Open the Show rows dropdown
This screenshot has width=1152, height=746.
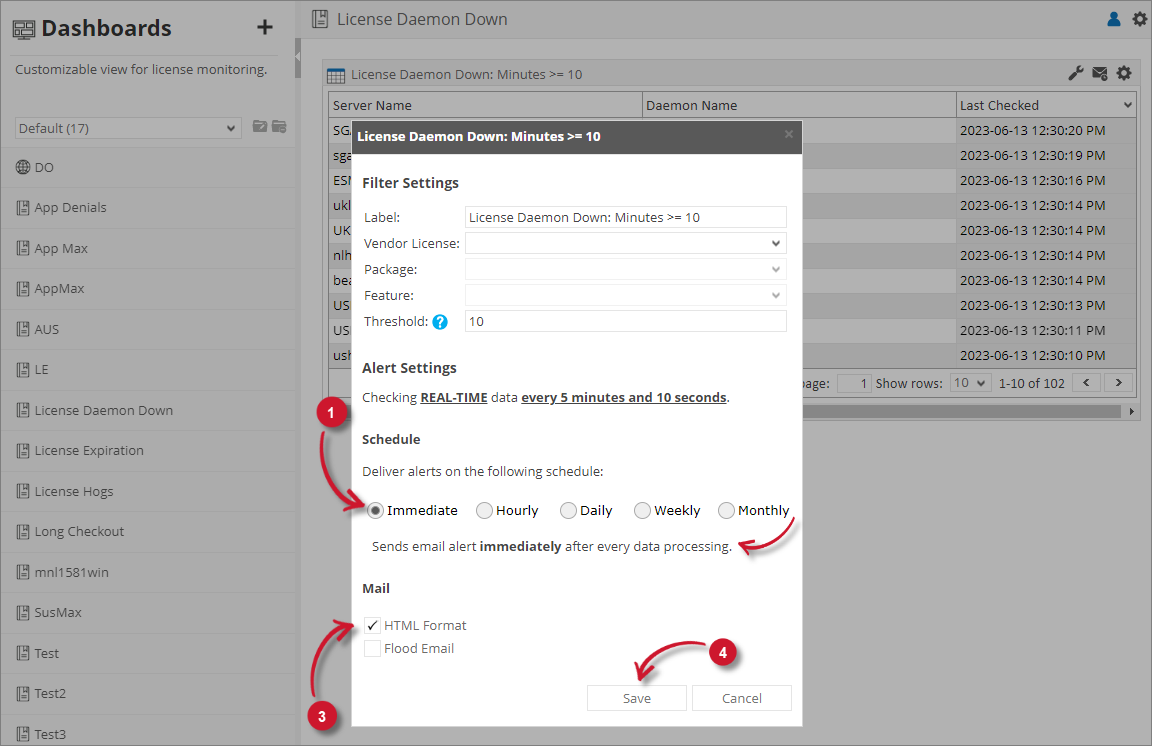(x=971, y=383)
